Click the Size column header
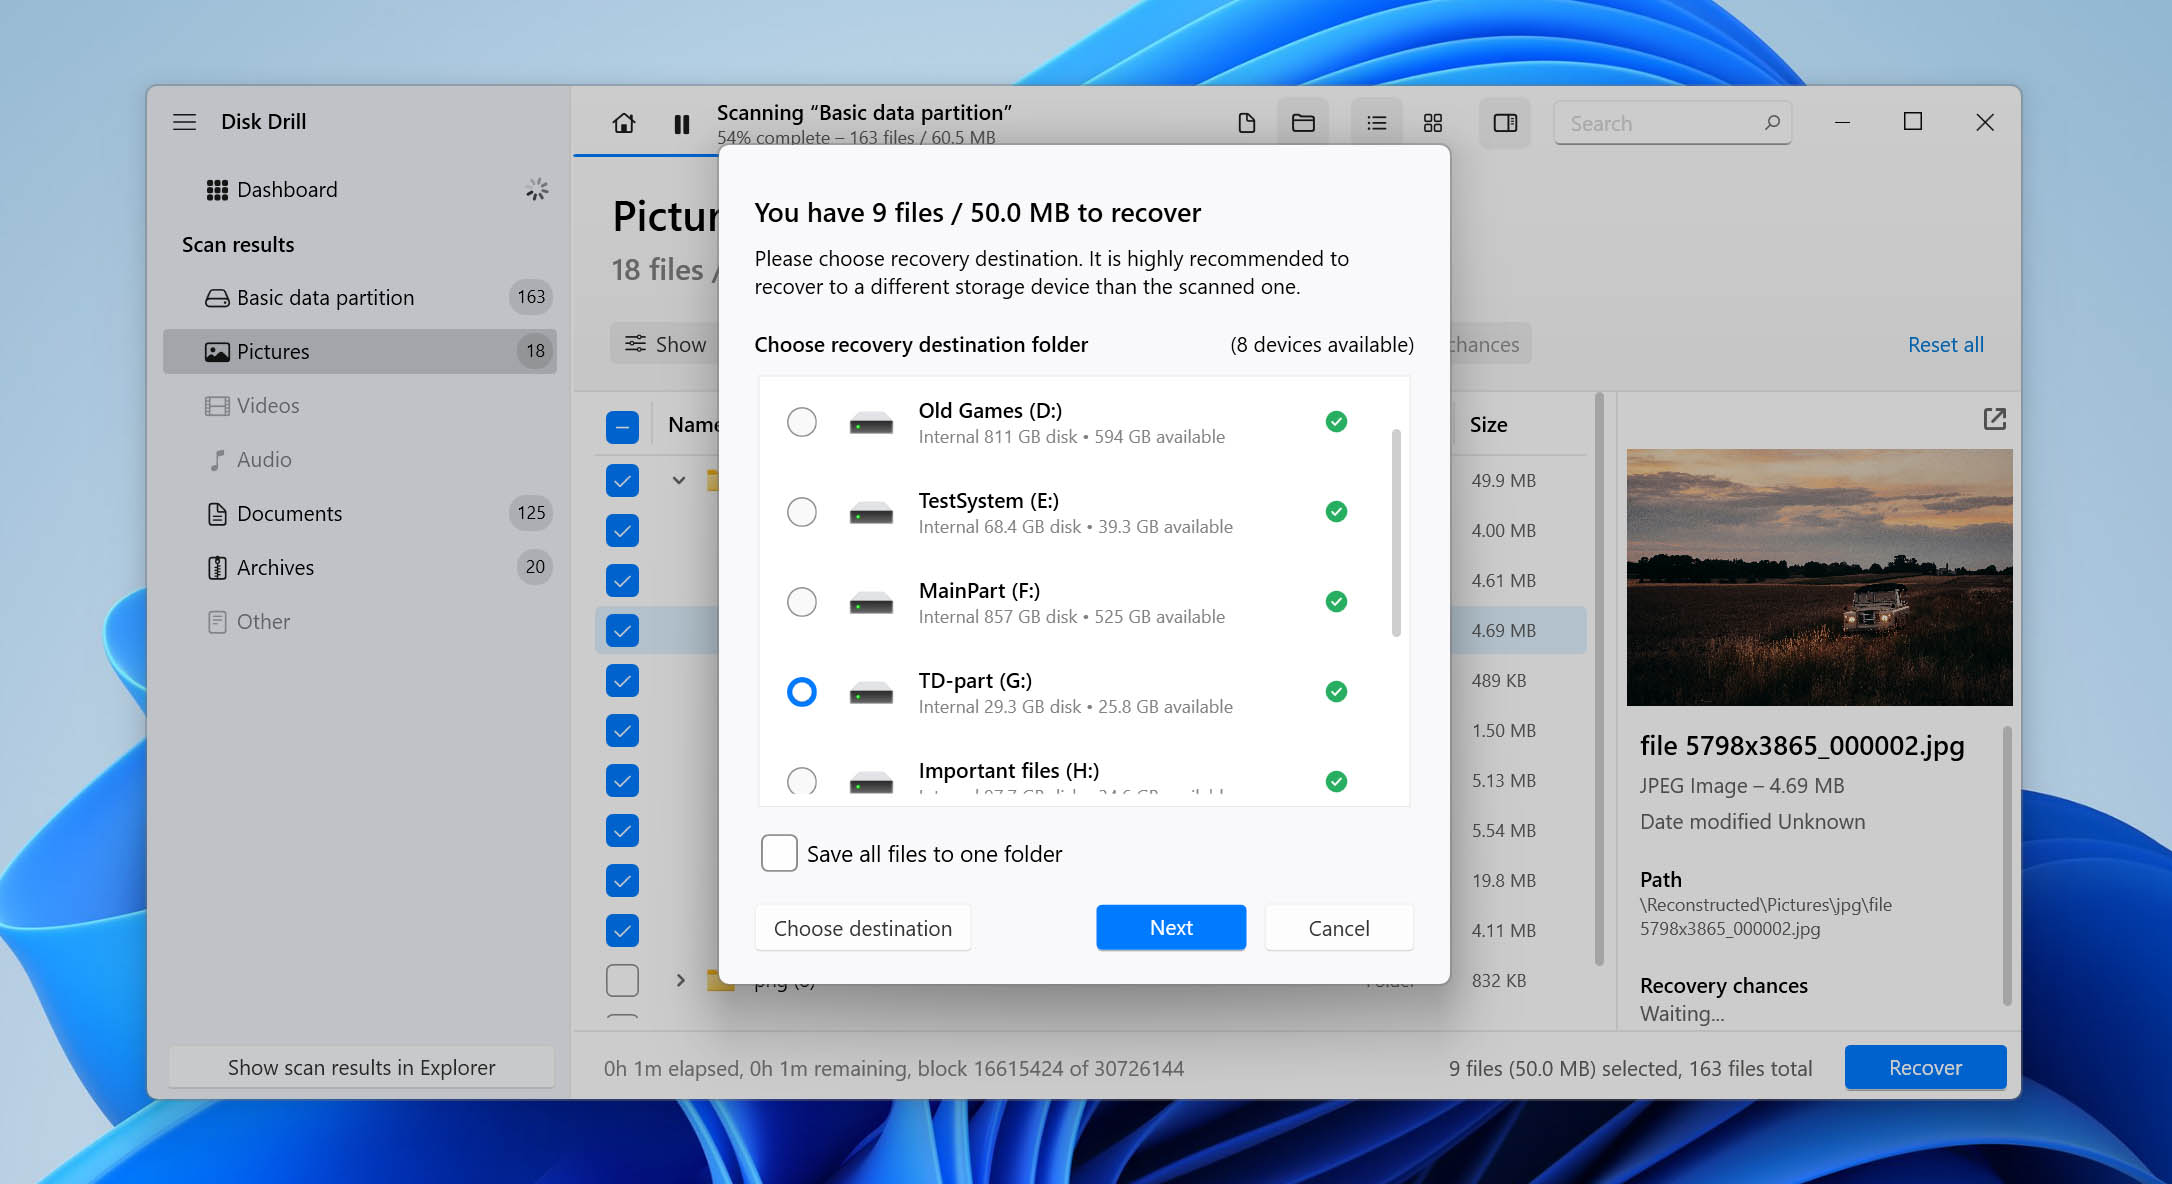Image resolution: width=2172 pixels, height=1184 pixels. (x=1488, y=425)
